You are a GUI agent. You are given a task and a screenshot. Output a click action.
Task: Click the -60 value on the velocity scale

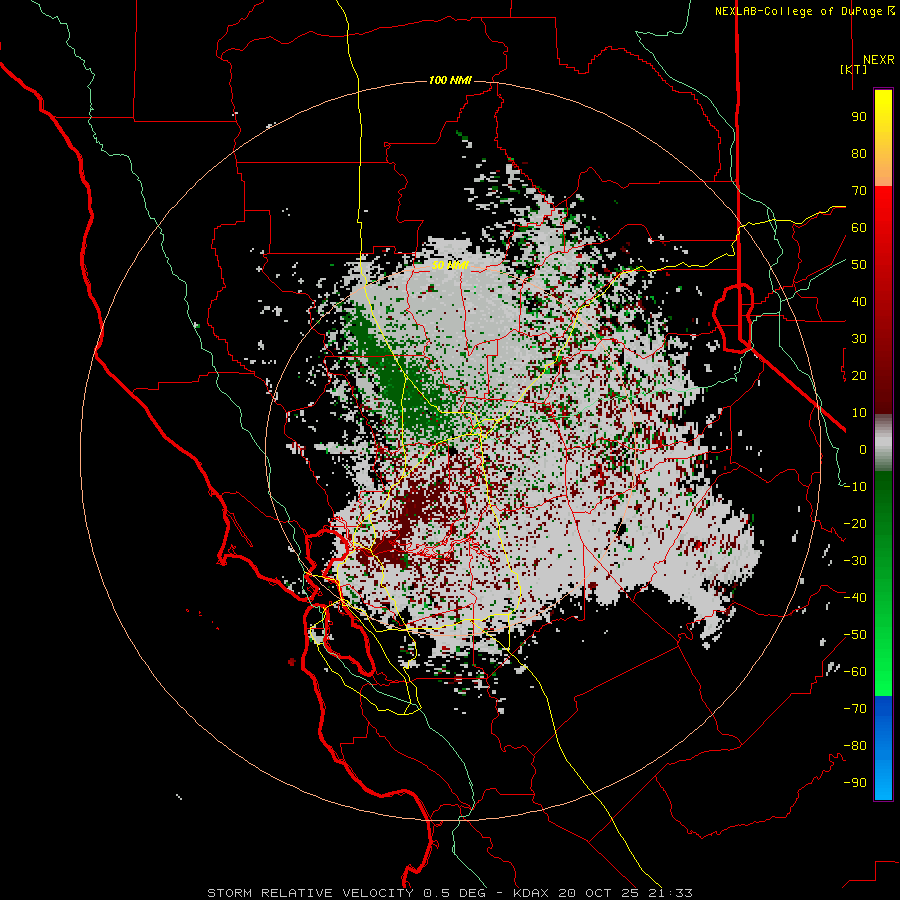[x=855, y=672]
